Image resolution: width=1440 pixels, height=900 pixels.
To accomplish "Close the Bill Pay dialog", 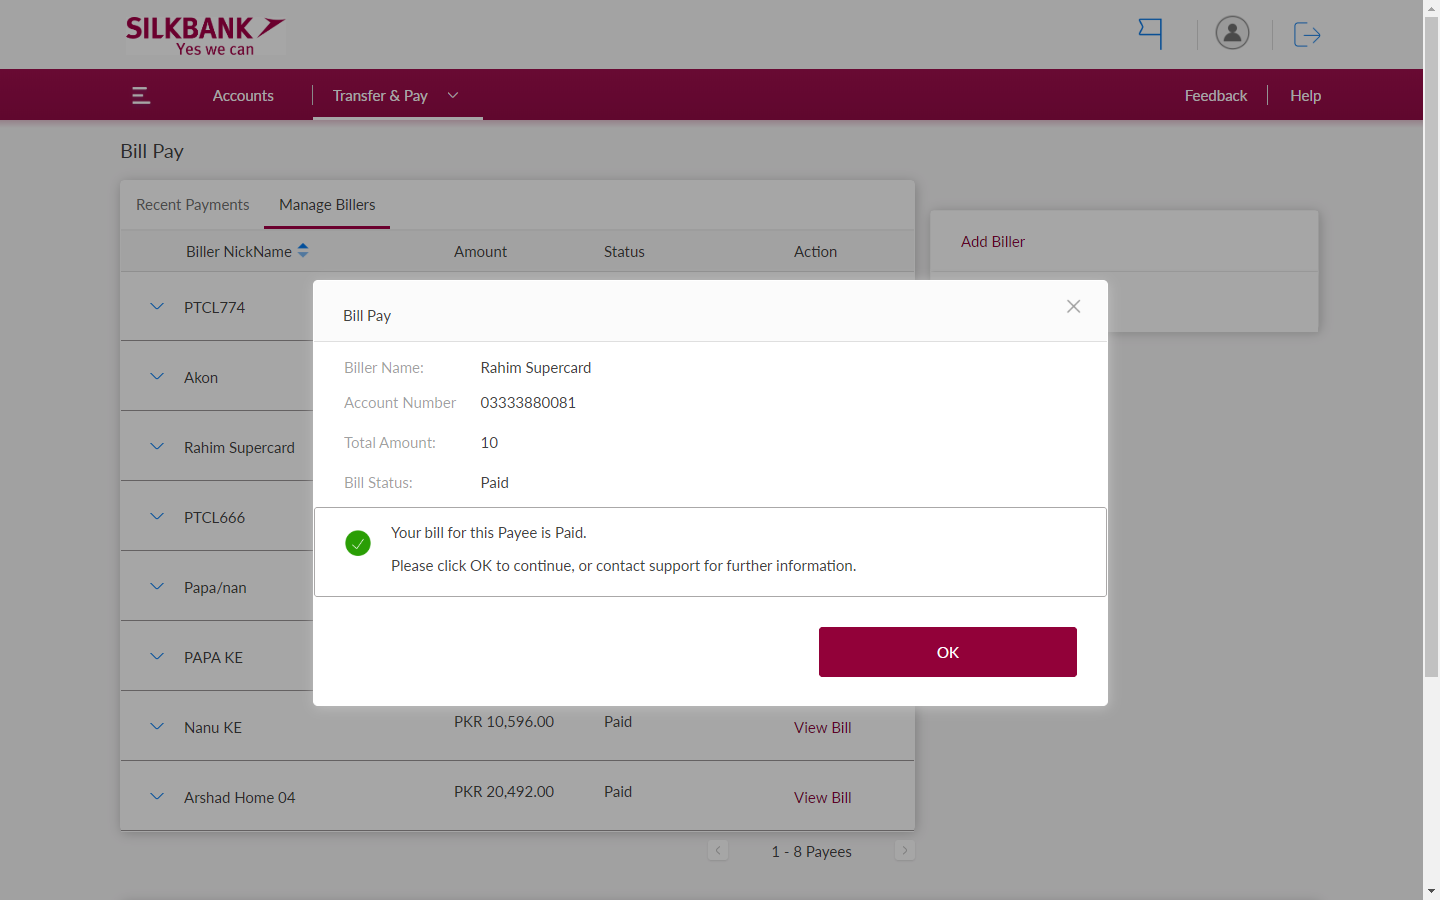I will (1073, 307).
